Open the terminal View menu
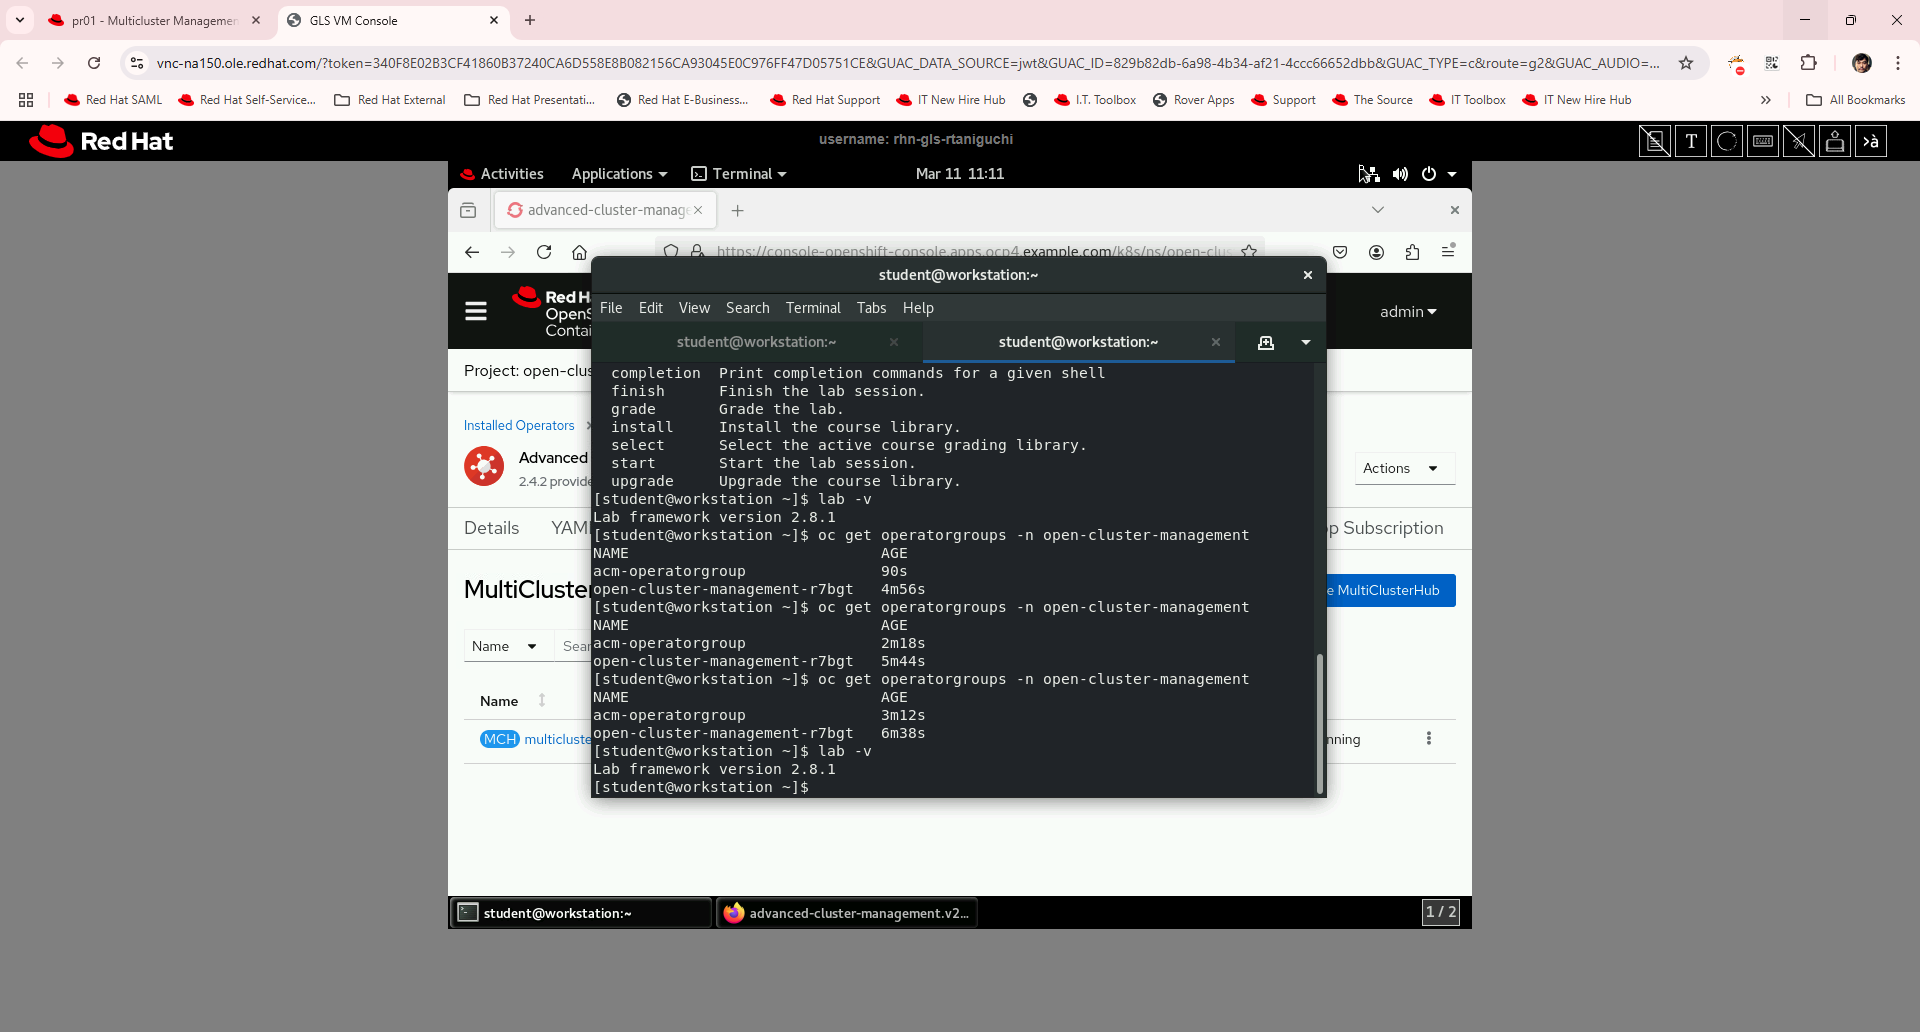The image size is (1920, 1032). coord(694,308)
